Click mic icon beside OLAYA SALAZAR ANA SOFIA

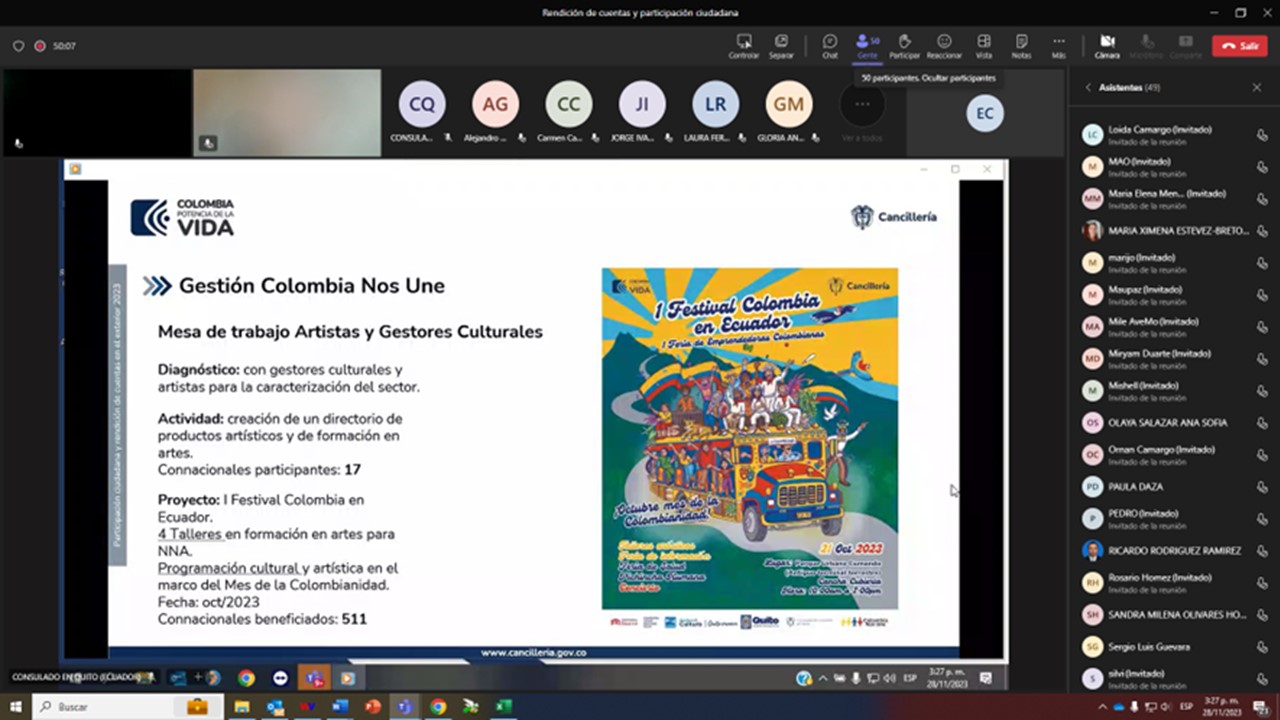coord(1262,423)
